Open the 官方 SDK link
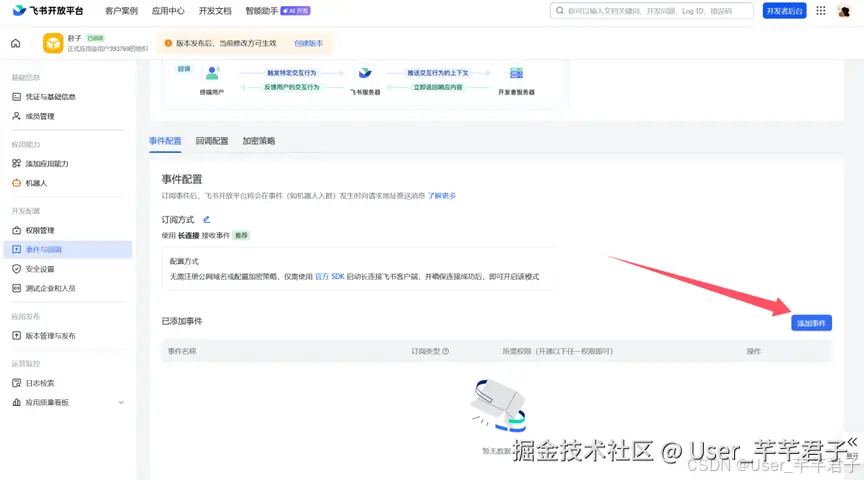 coord(330,276)
